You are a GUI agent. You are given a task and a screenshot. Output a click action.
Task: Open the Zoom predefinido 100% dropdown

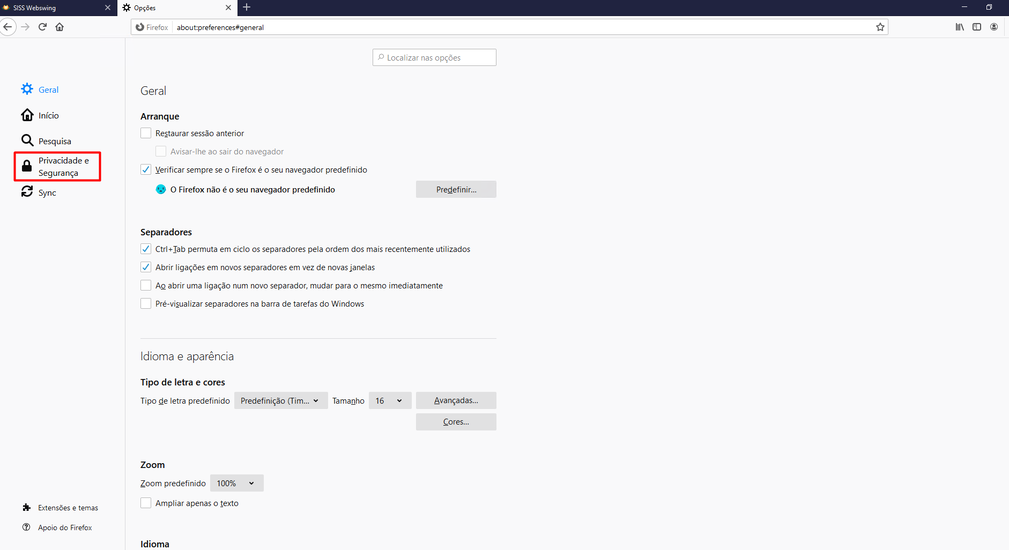pos(236,483)
